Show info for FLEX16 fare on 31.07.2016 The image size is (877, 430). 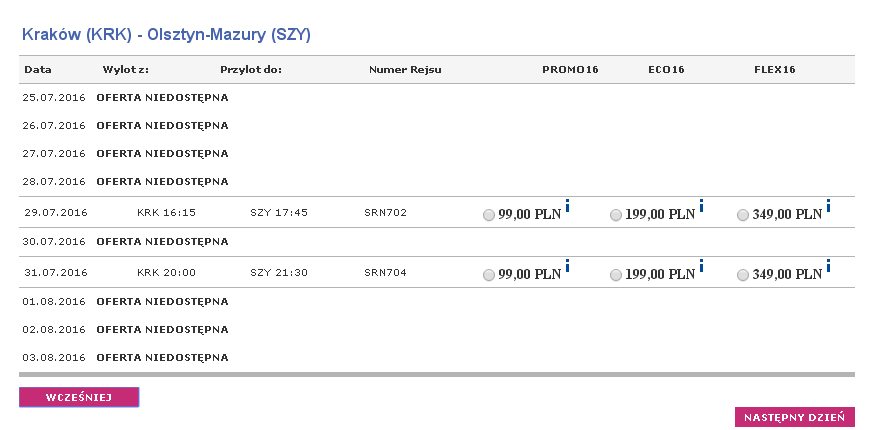(x=828, y=266)
